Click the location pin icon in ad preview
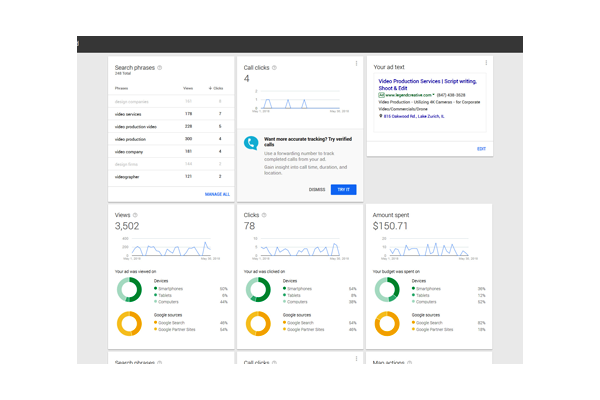This screenshot has width=600, height=400. (381, 116)
